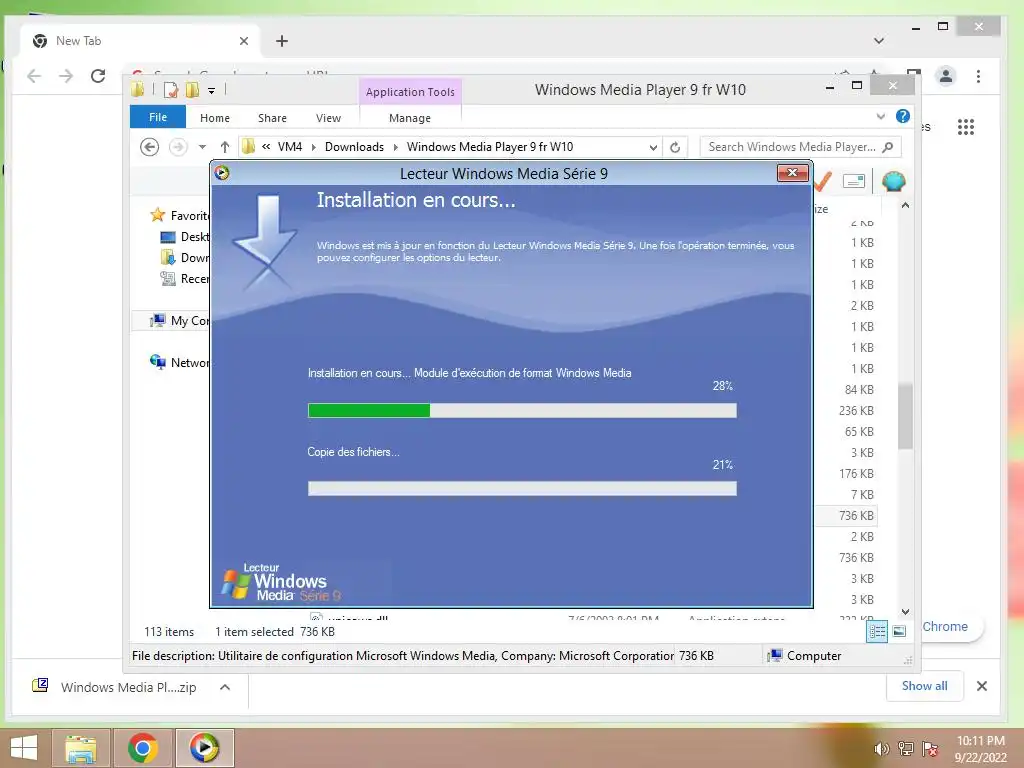Click the 176 KB size cell
Image resolution: width=1024 pixels, height=768 pixels.
[x=856, y=473]
